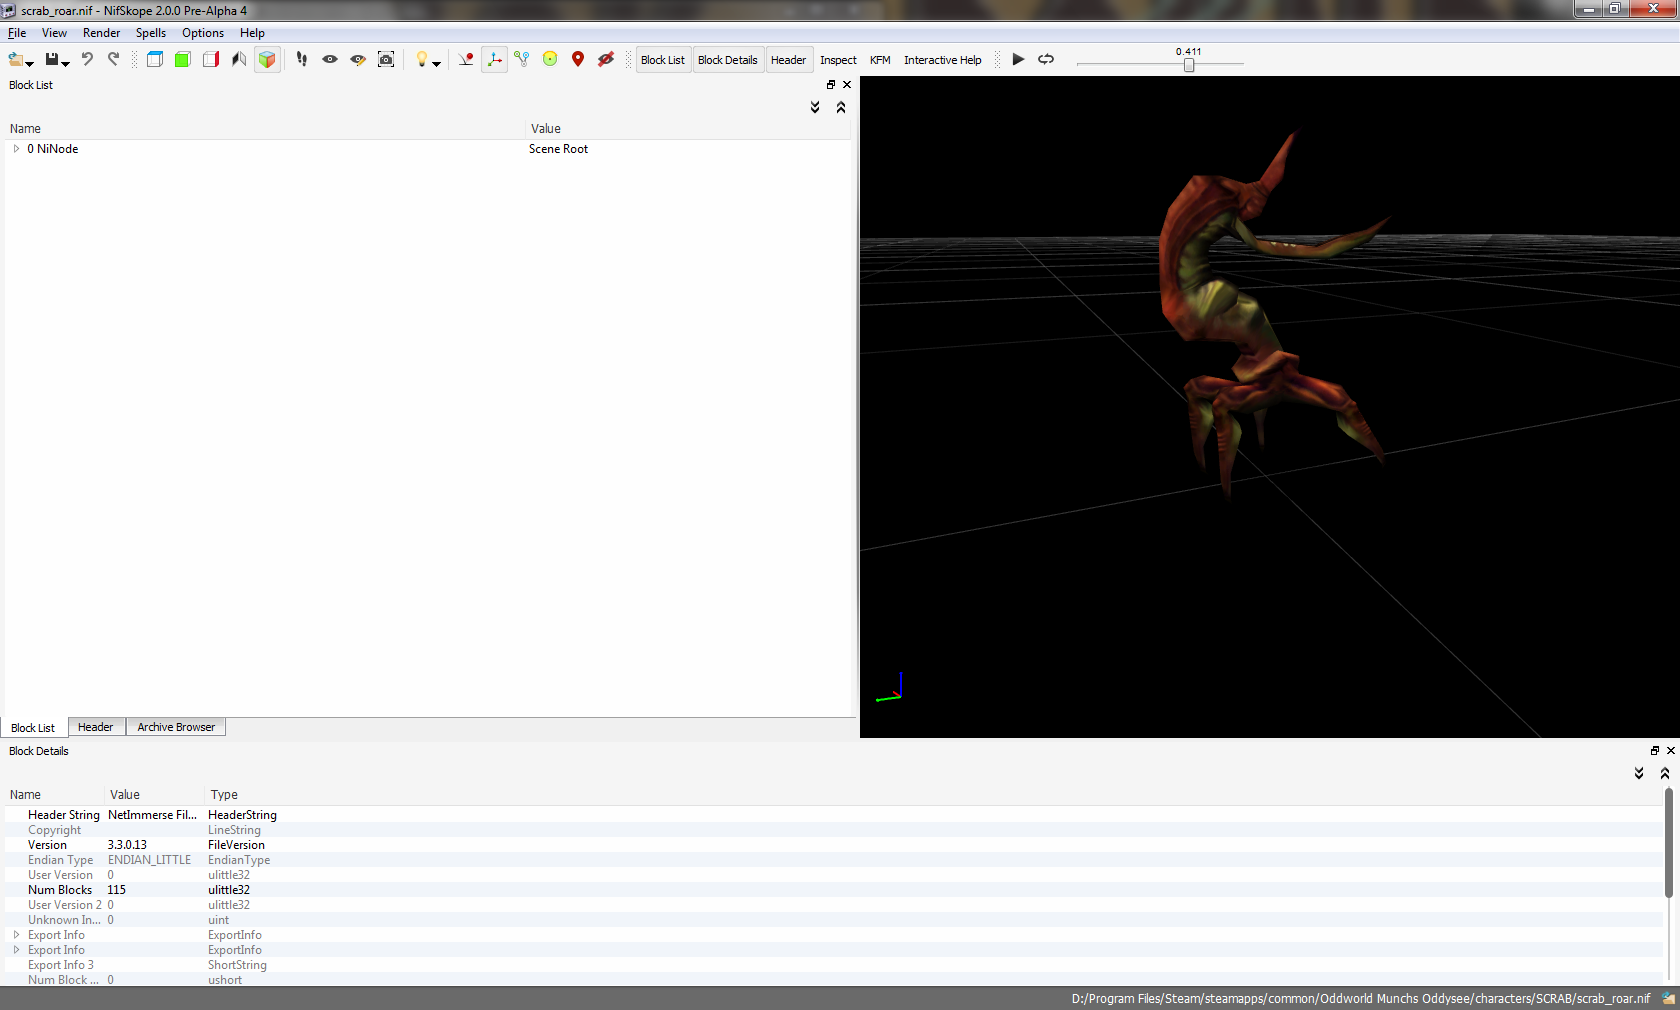Viewport: 1680px width, 1010px height.
Task: Click the animation time slider handle
Action: pos(1189,65)
